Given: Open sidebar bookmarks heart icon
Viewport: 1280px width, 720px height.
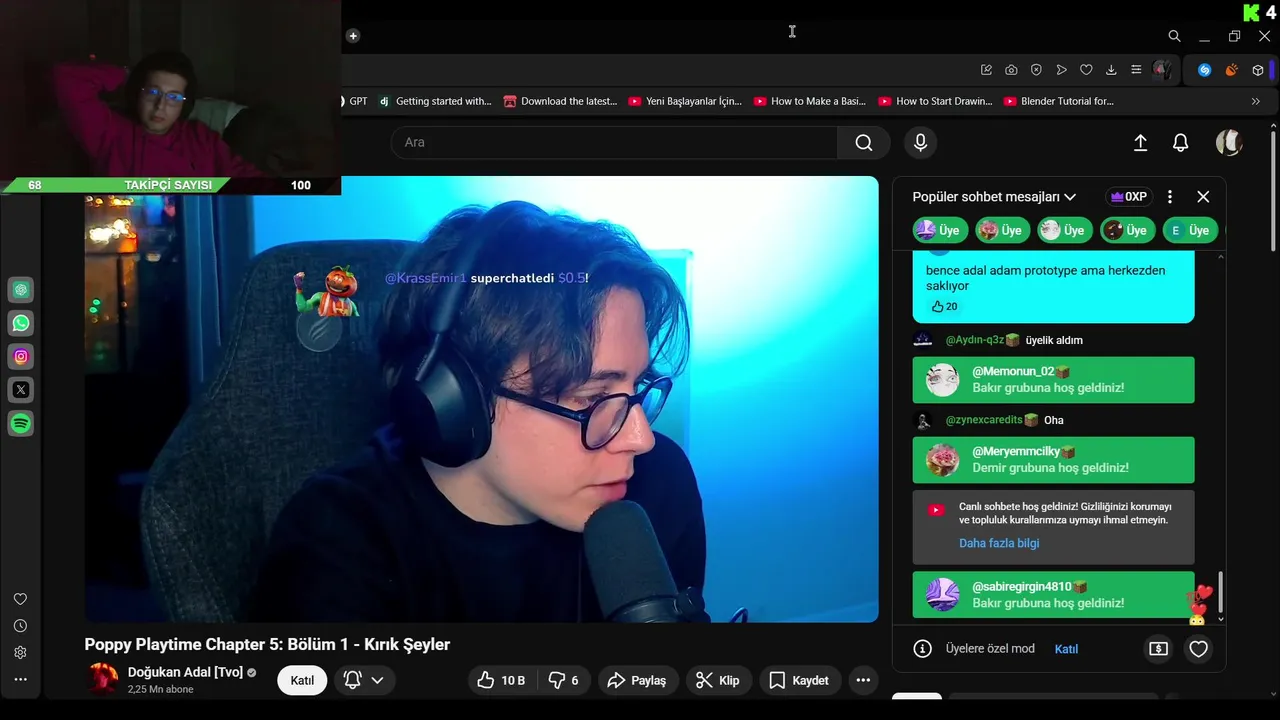Looking at the screenshot, I should tap(20, 599).
